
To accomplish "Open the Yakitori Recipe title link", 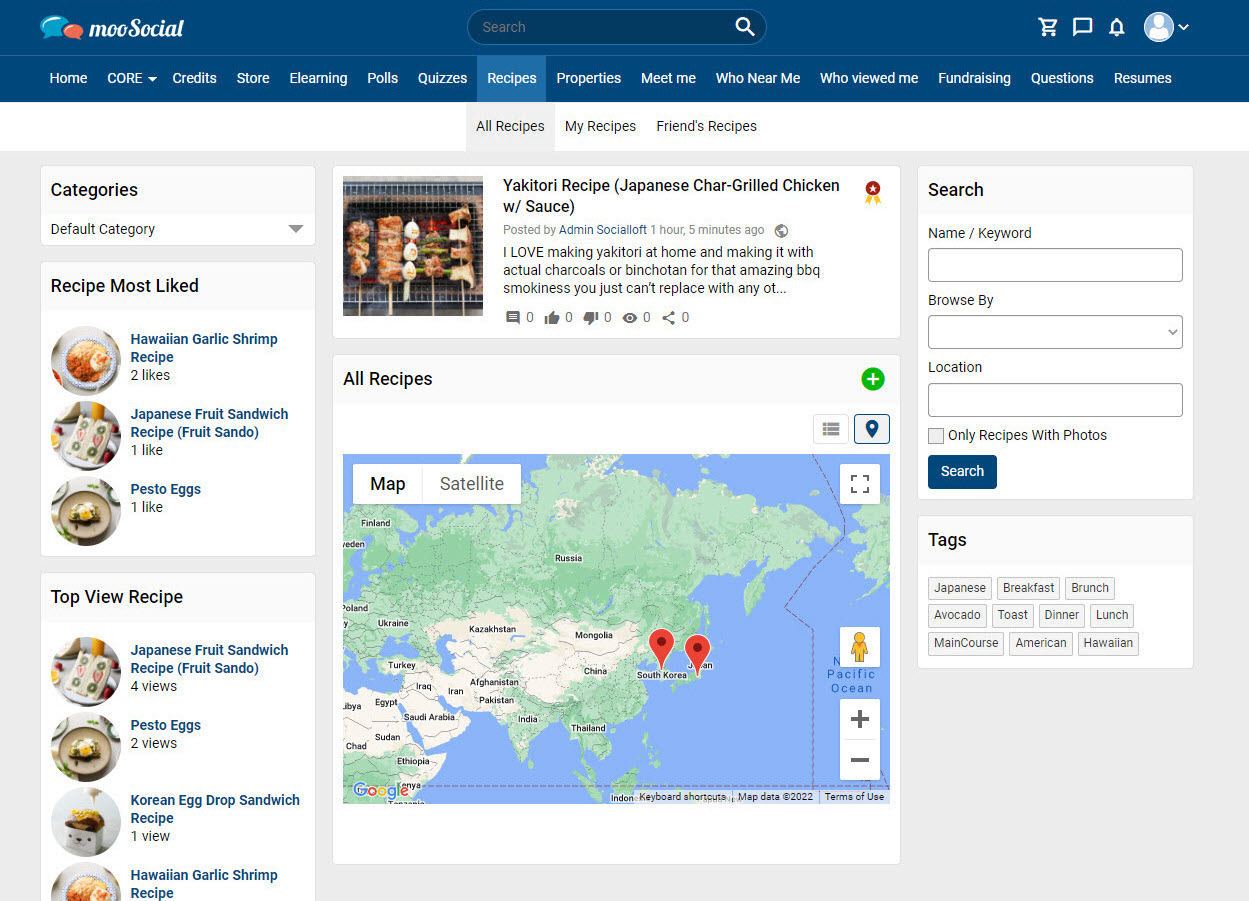I will click(671, 196).
